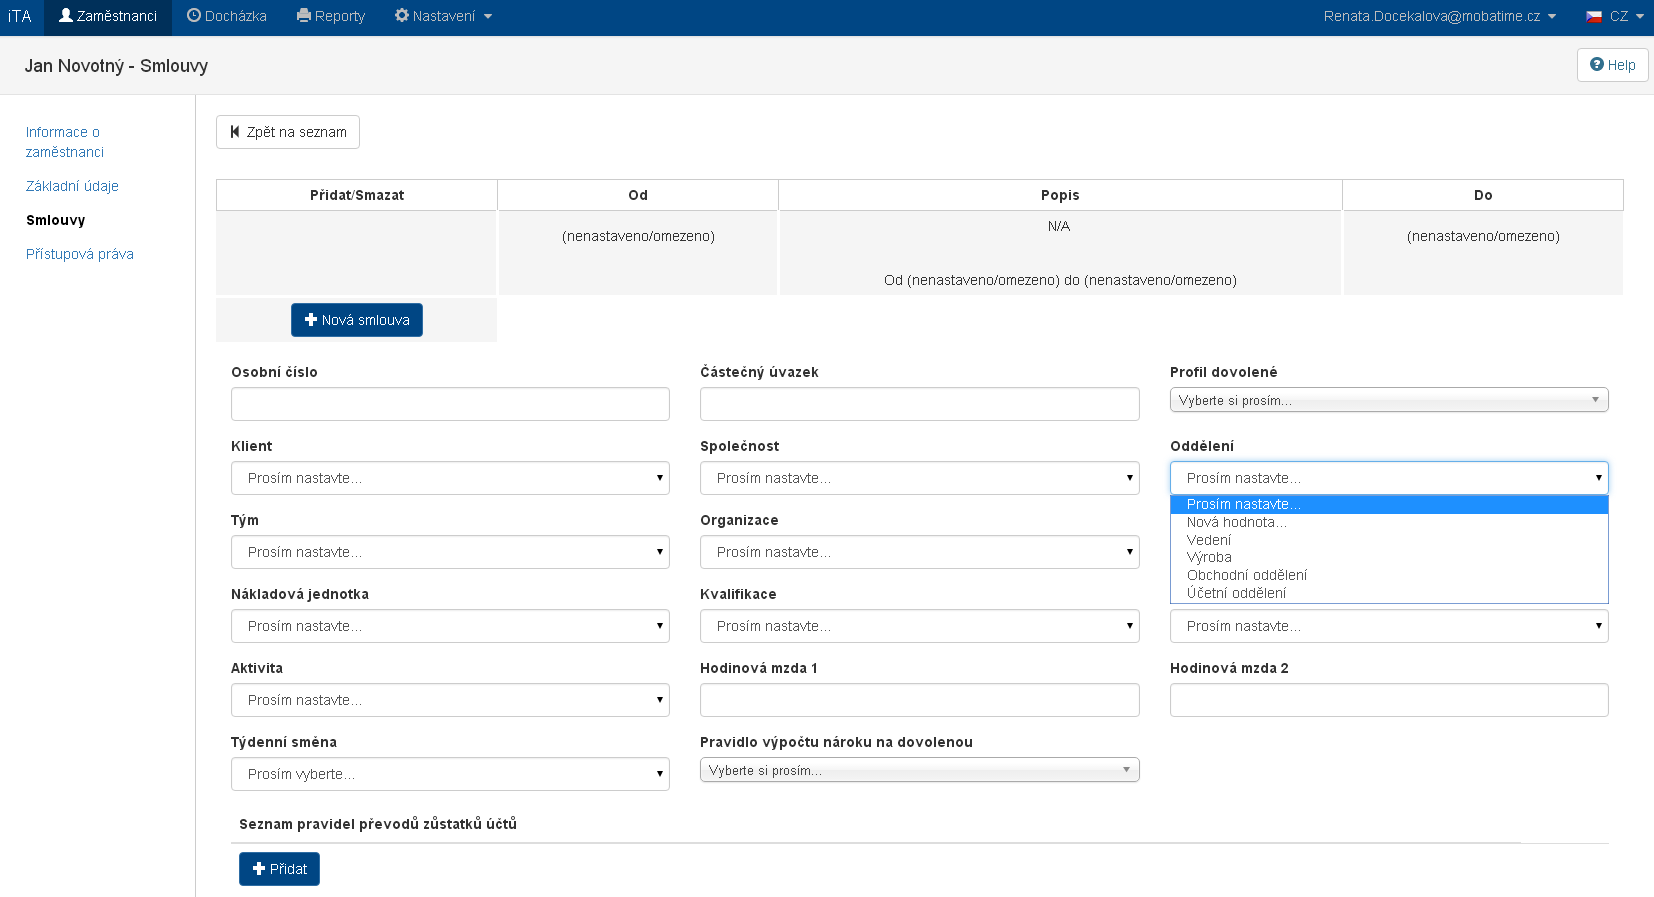
Task: Open Informace o zaměstnanci link
Action: click(x=64, y=142)
